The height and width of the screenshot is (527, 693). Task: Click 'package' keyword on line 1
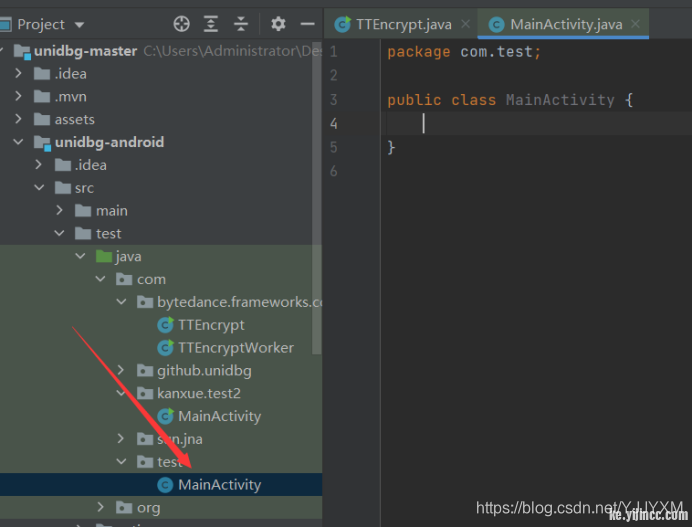[x=419, y=52]
